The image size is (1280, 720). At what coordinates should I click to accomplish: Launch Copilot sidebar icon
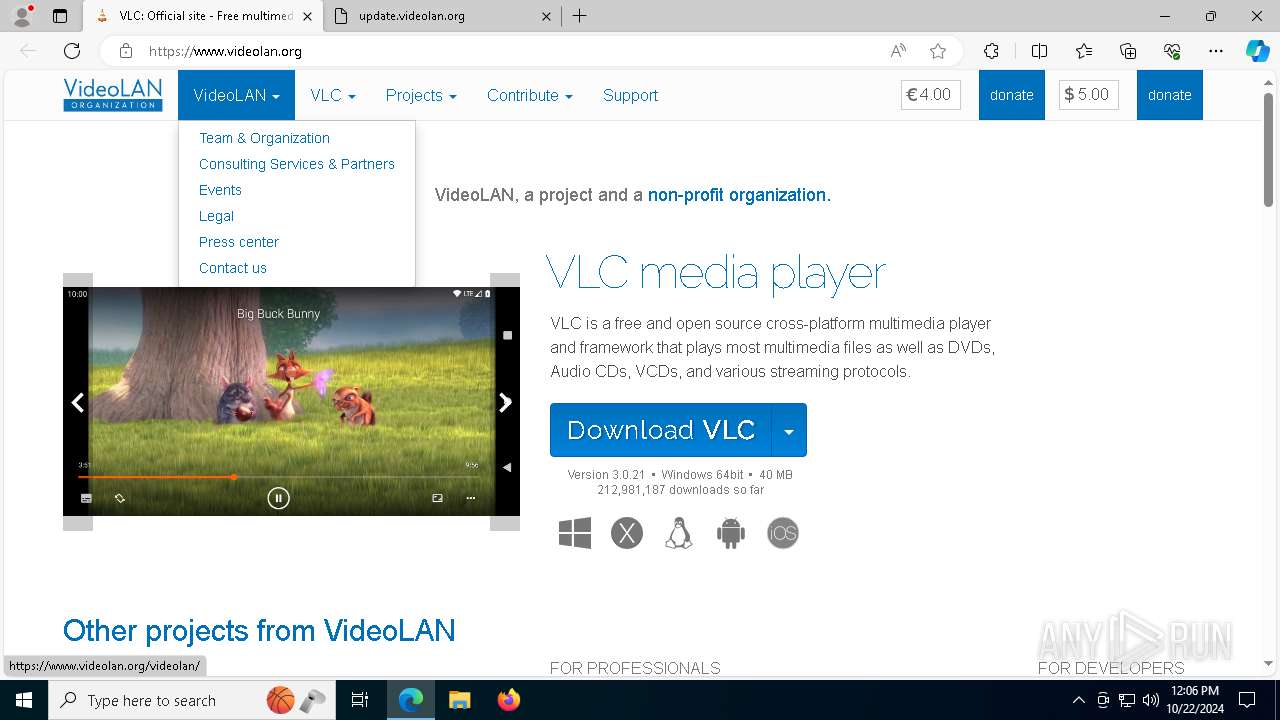1257,51
